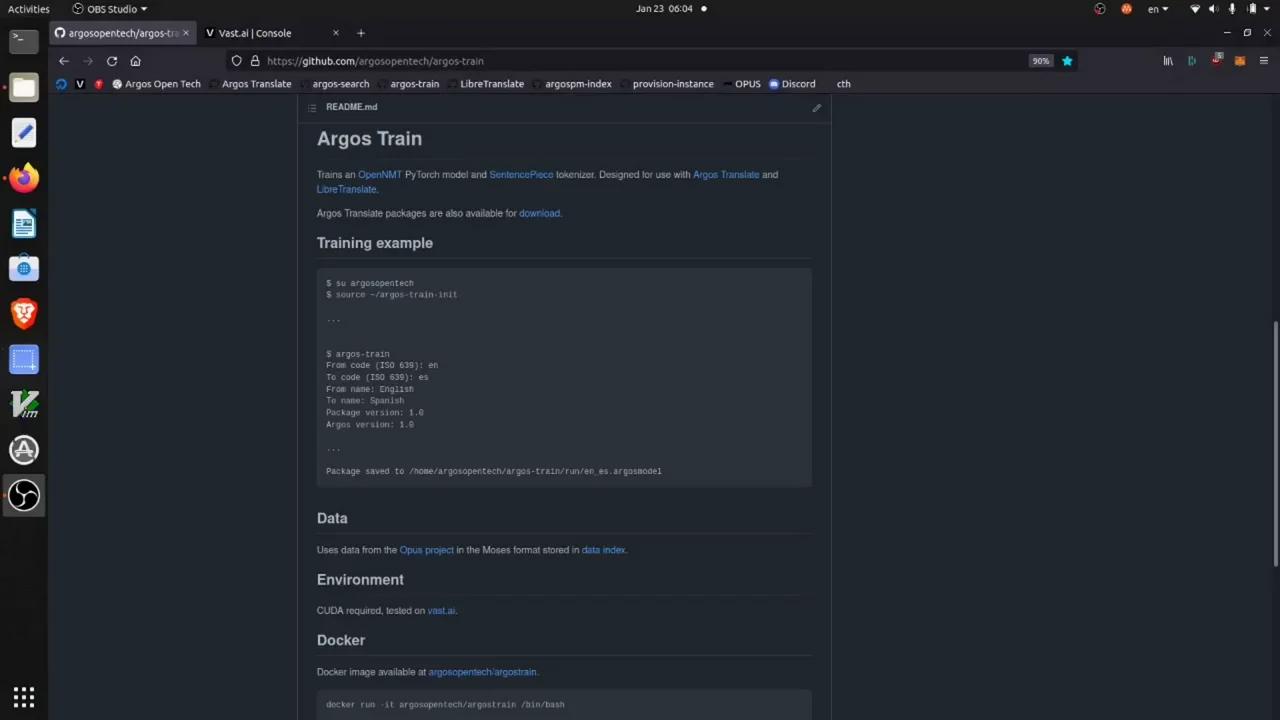
Task: Click the pencil icon to edit README.md
Action: tap(816, 107)
